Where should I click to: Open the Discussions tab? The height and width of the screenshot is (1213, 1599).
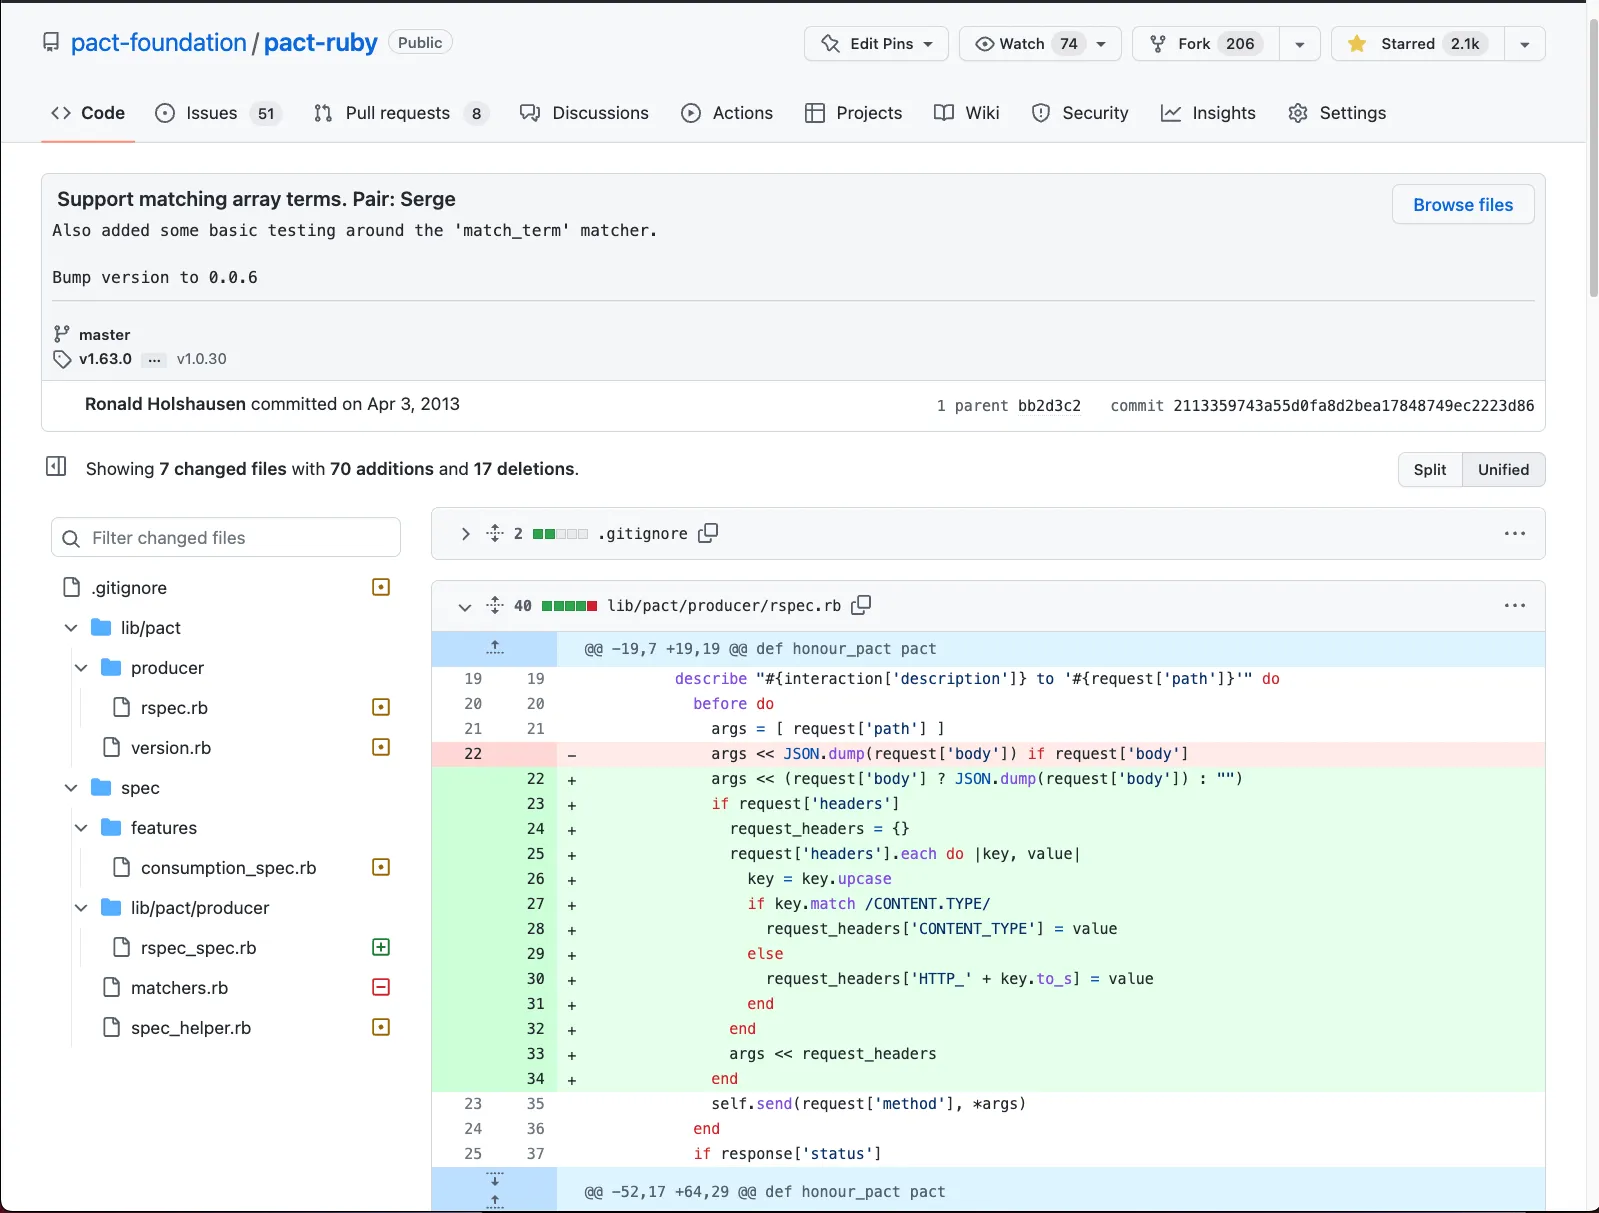(x=584, y=113)
